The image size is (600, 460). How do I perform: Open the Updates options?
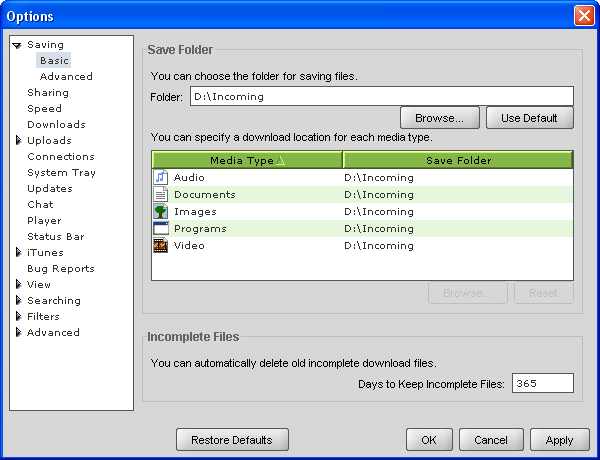click(50, 189)
